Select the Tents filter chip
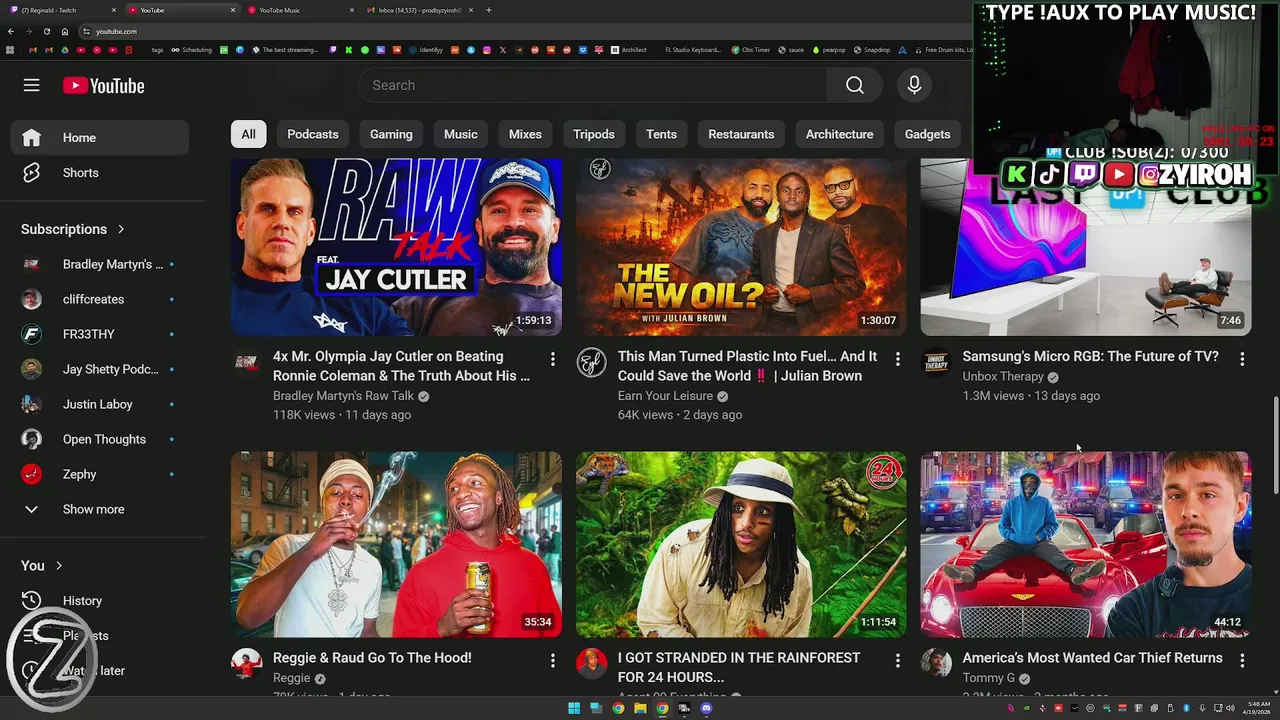The image size is (1280, 720). [661, 134]
